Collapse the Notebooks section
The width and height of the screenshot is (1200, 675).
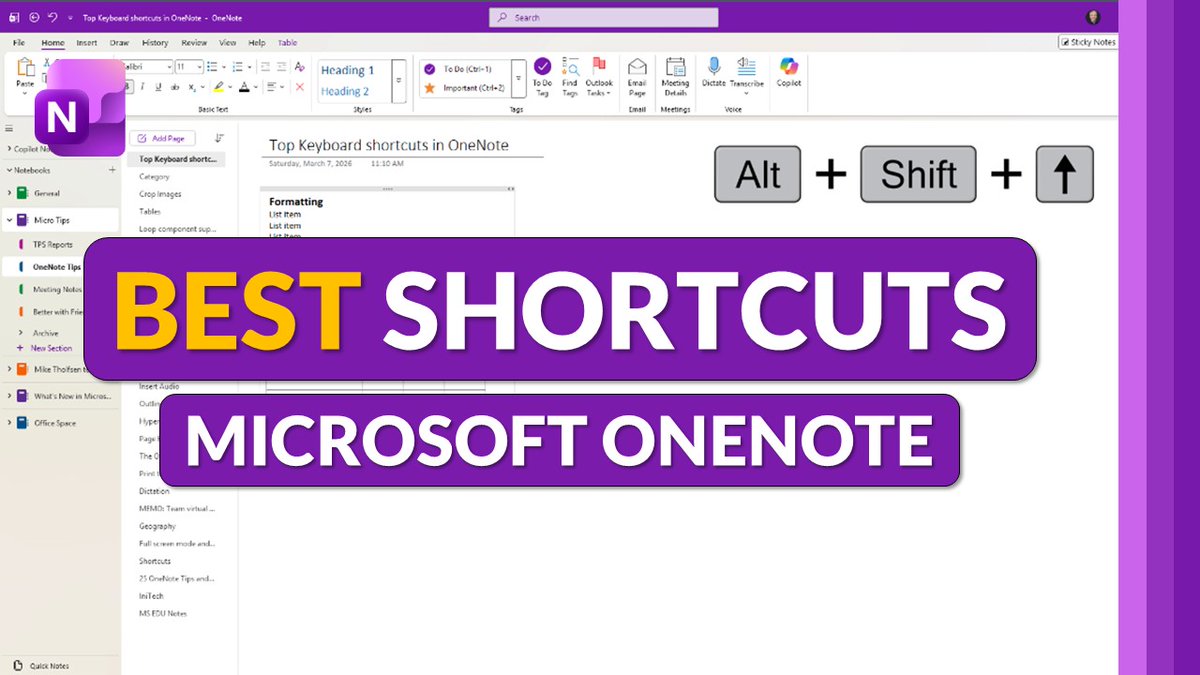[9, 169]
